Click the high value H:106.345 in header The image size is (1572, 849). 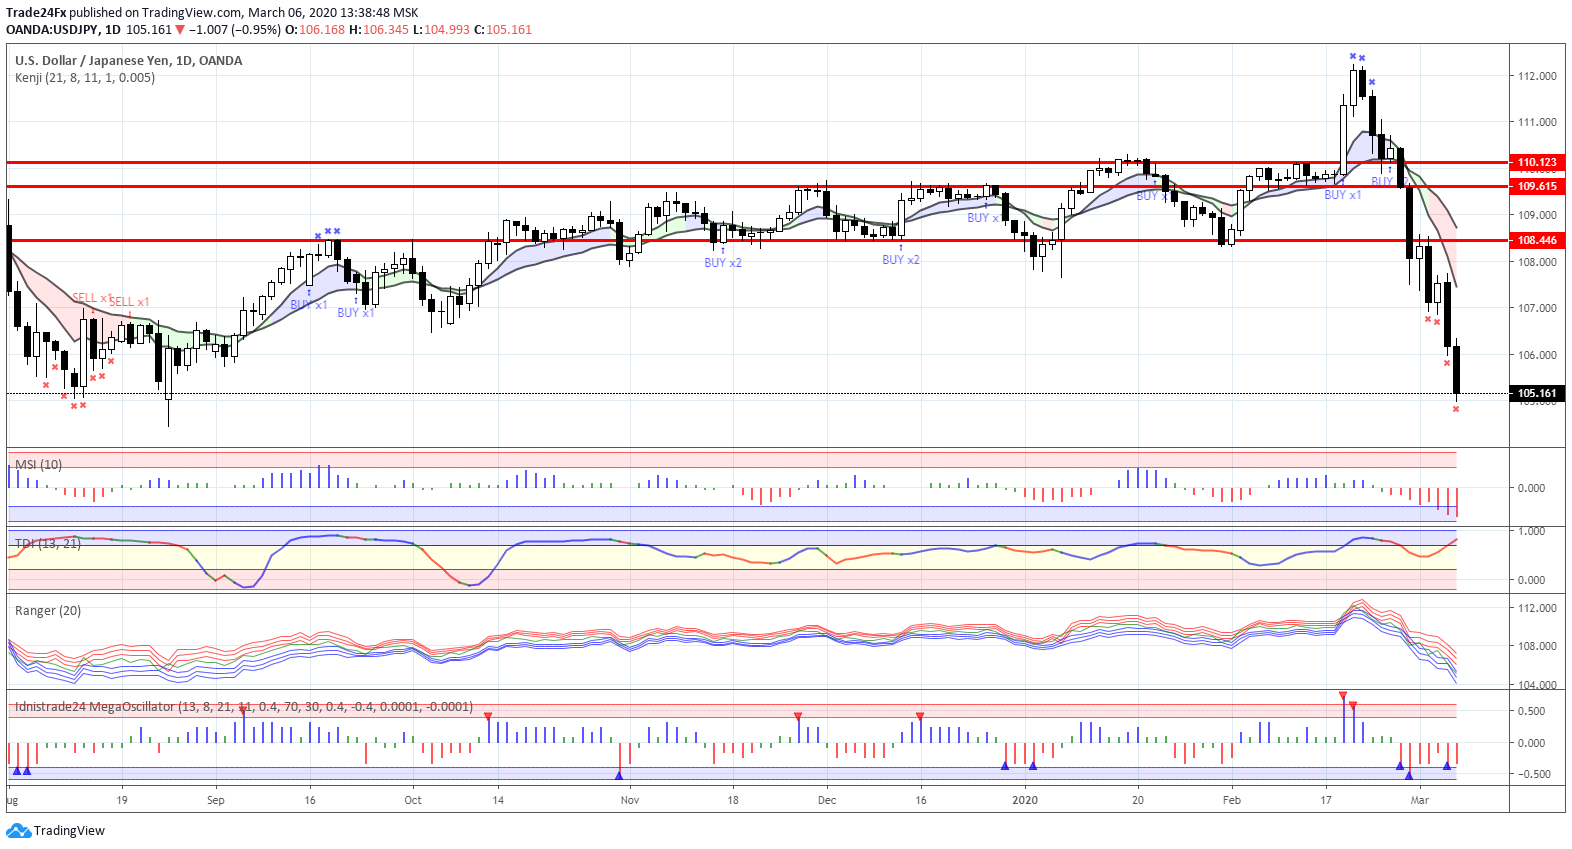(379, 30)
